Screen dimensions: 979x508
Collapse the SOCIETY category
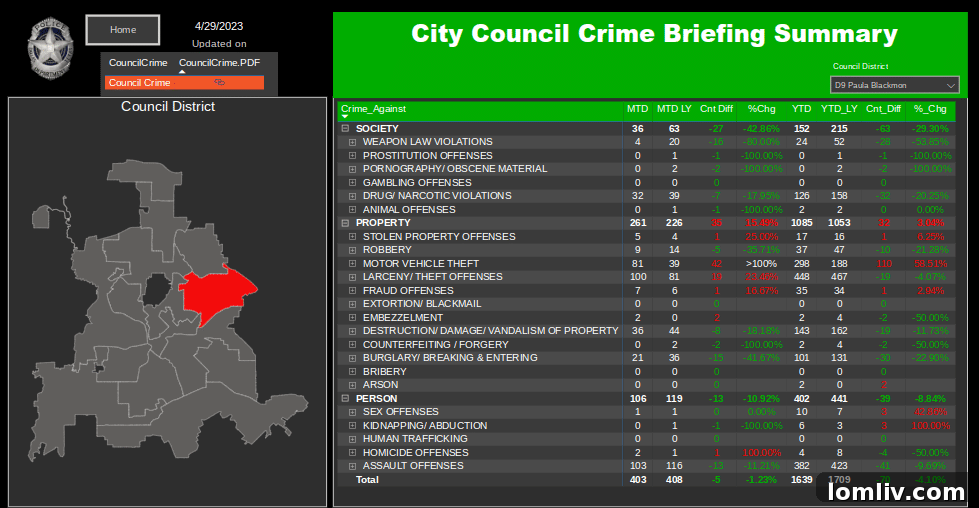[345, 129]
